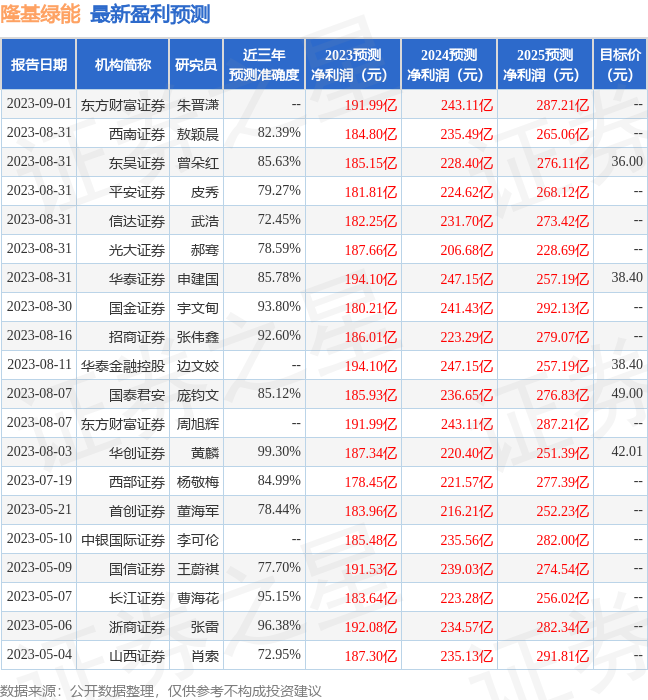648x700 pixels.
Task: Click researcher 朱晋潇
Action: click(198, 105)
